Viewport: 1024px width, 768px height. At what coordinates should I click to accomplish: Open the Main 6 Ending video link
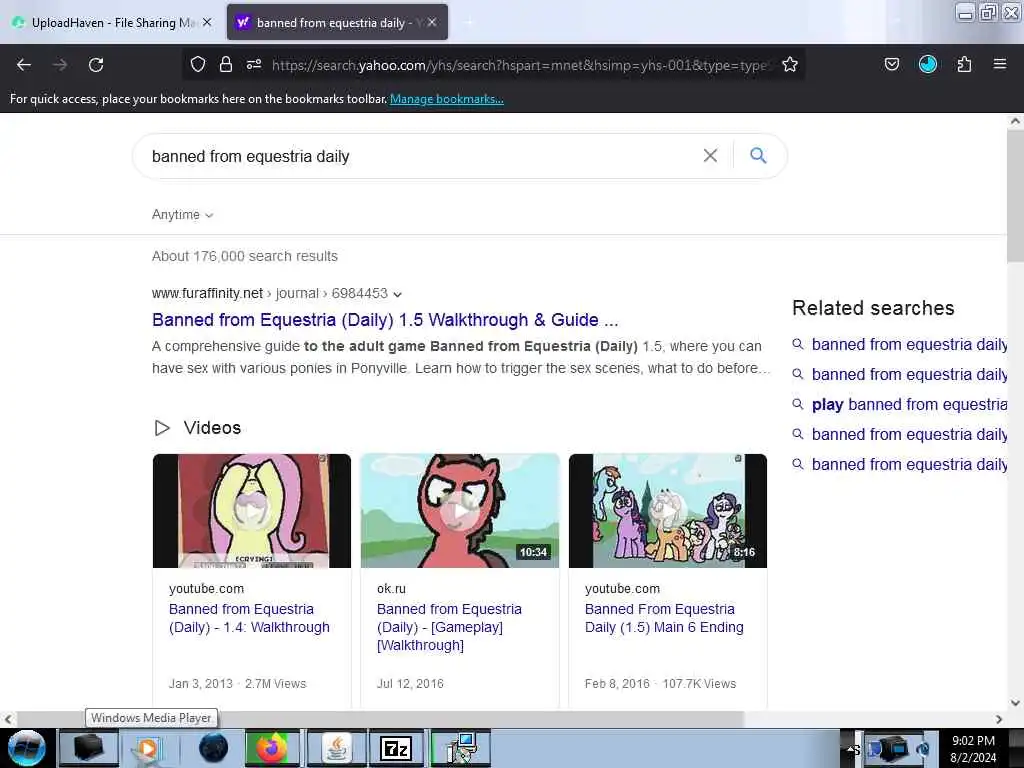664,618
